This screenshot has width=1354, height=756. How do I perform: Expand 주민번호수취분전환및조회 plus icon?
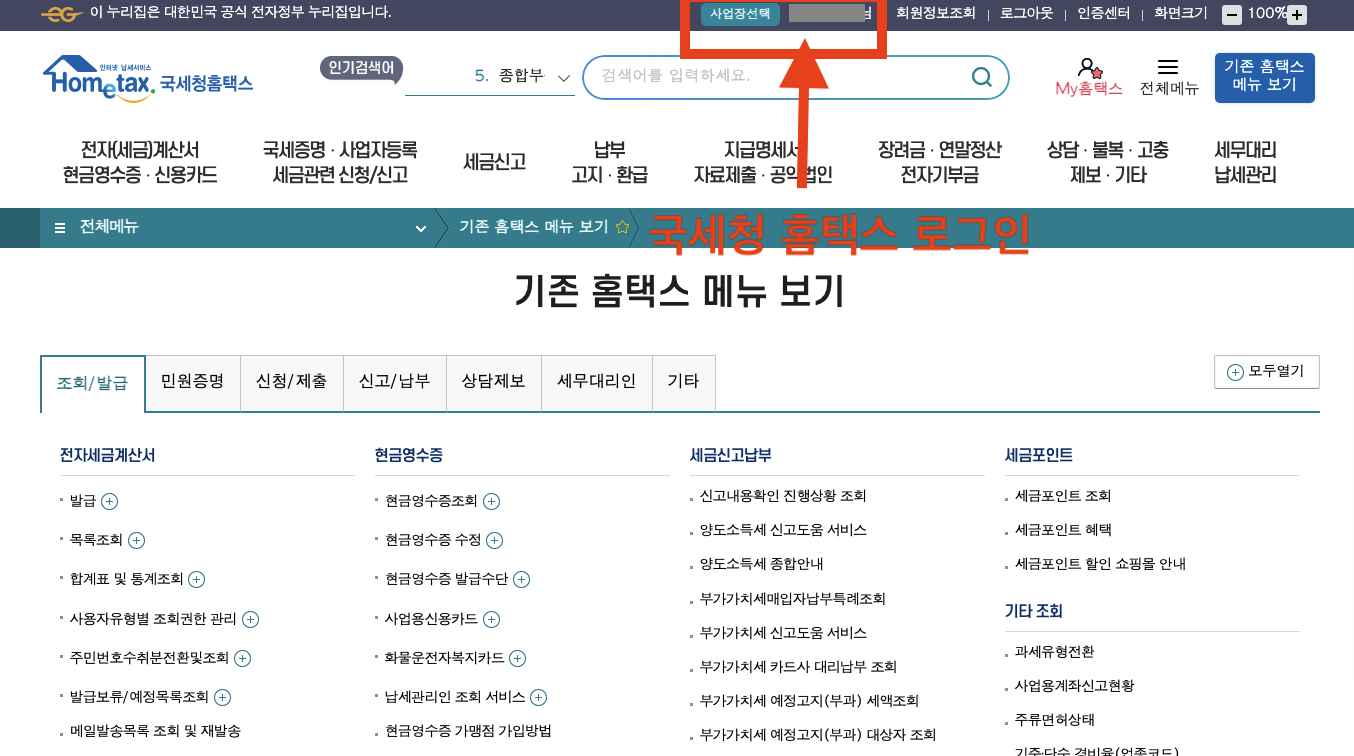(242, 658)
